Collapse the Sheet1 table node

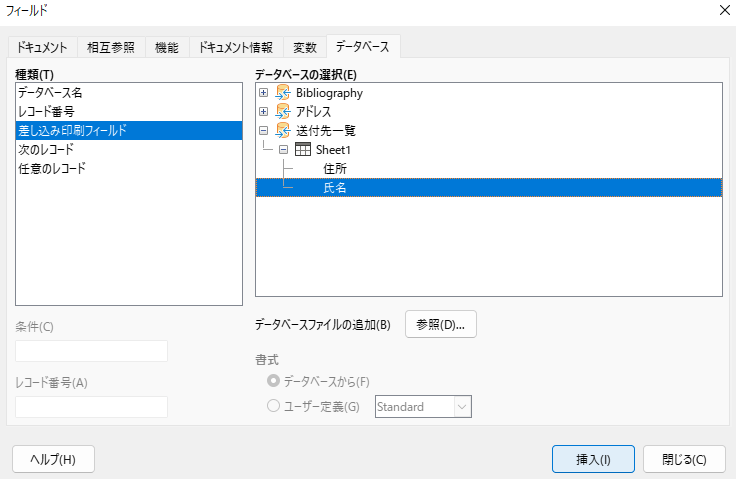(284, 149)
